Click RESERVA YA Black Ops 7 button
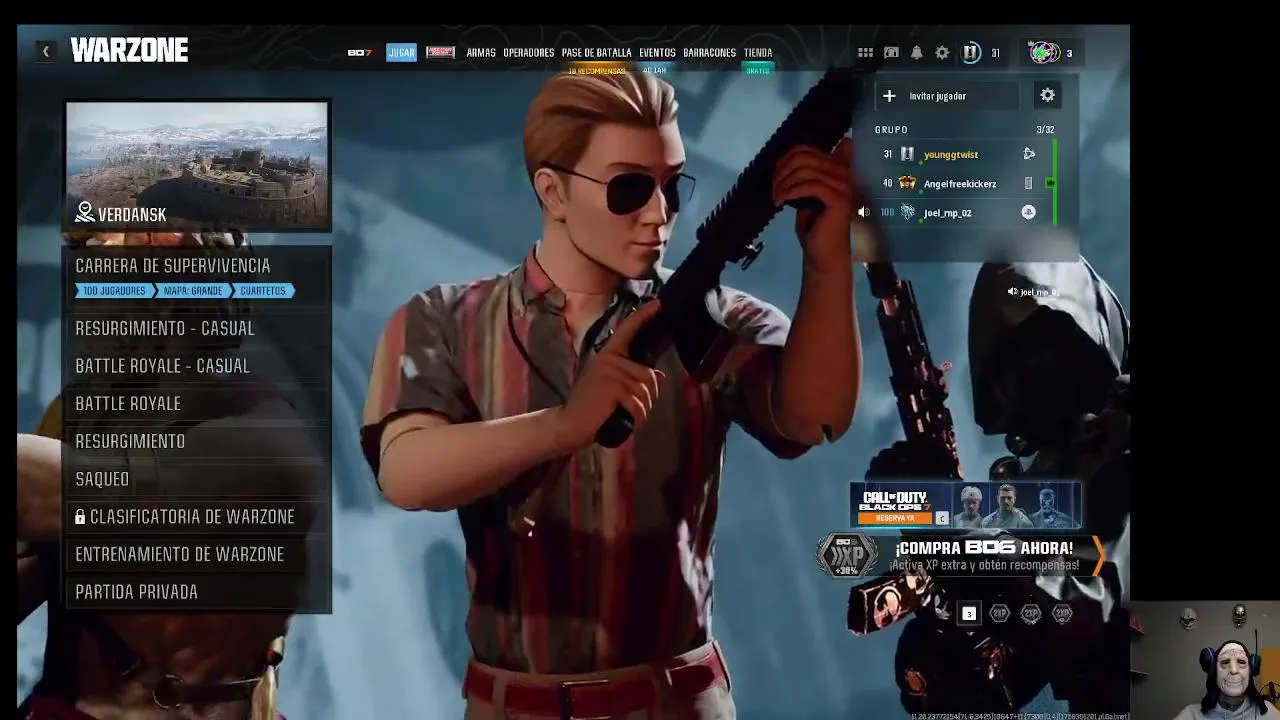The image size is (1280, 720). click(x=895, y=518)
